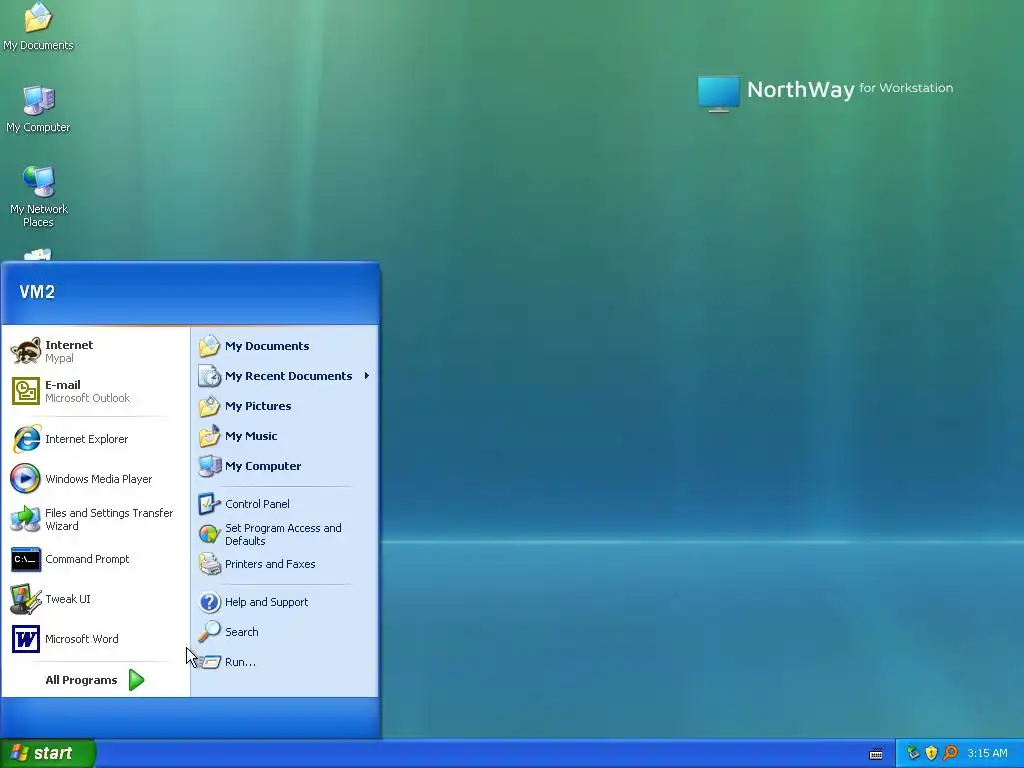
Task: Click the network connection tray icon
Action: (913, 753)
